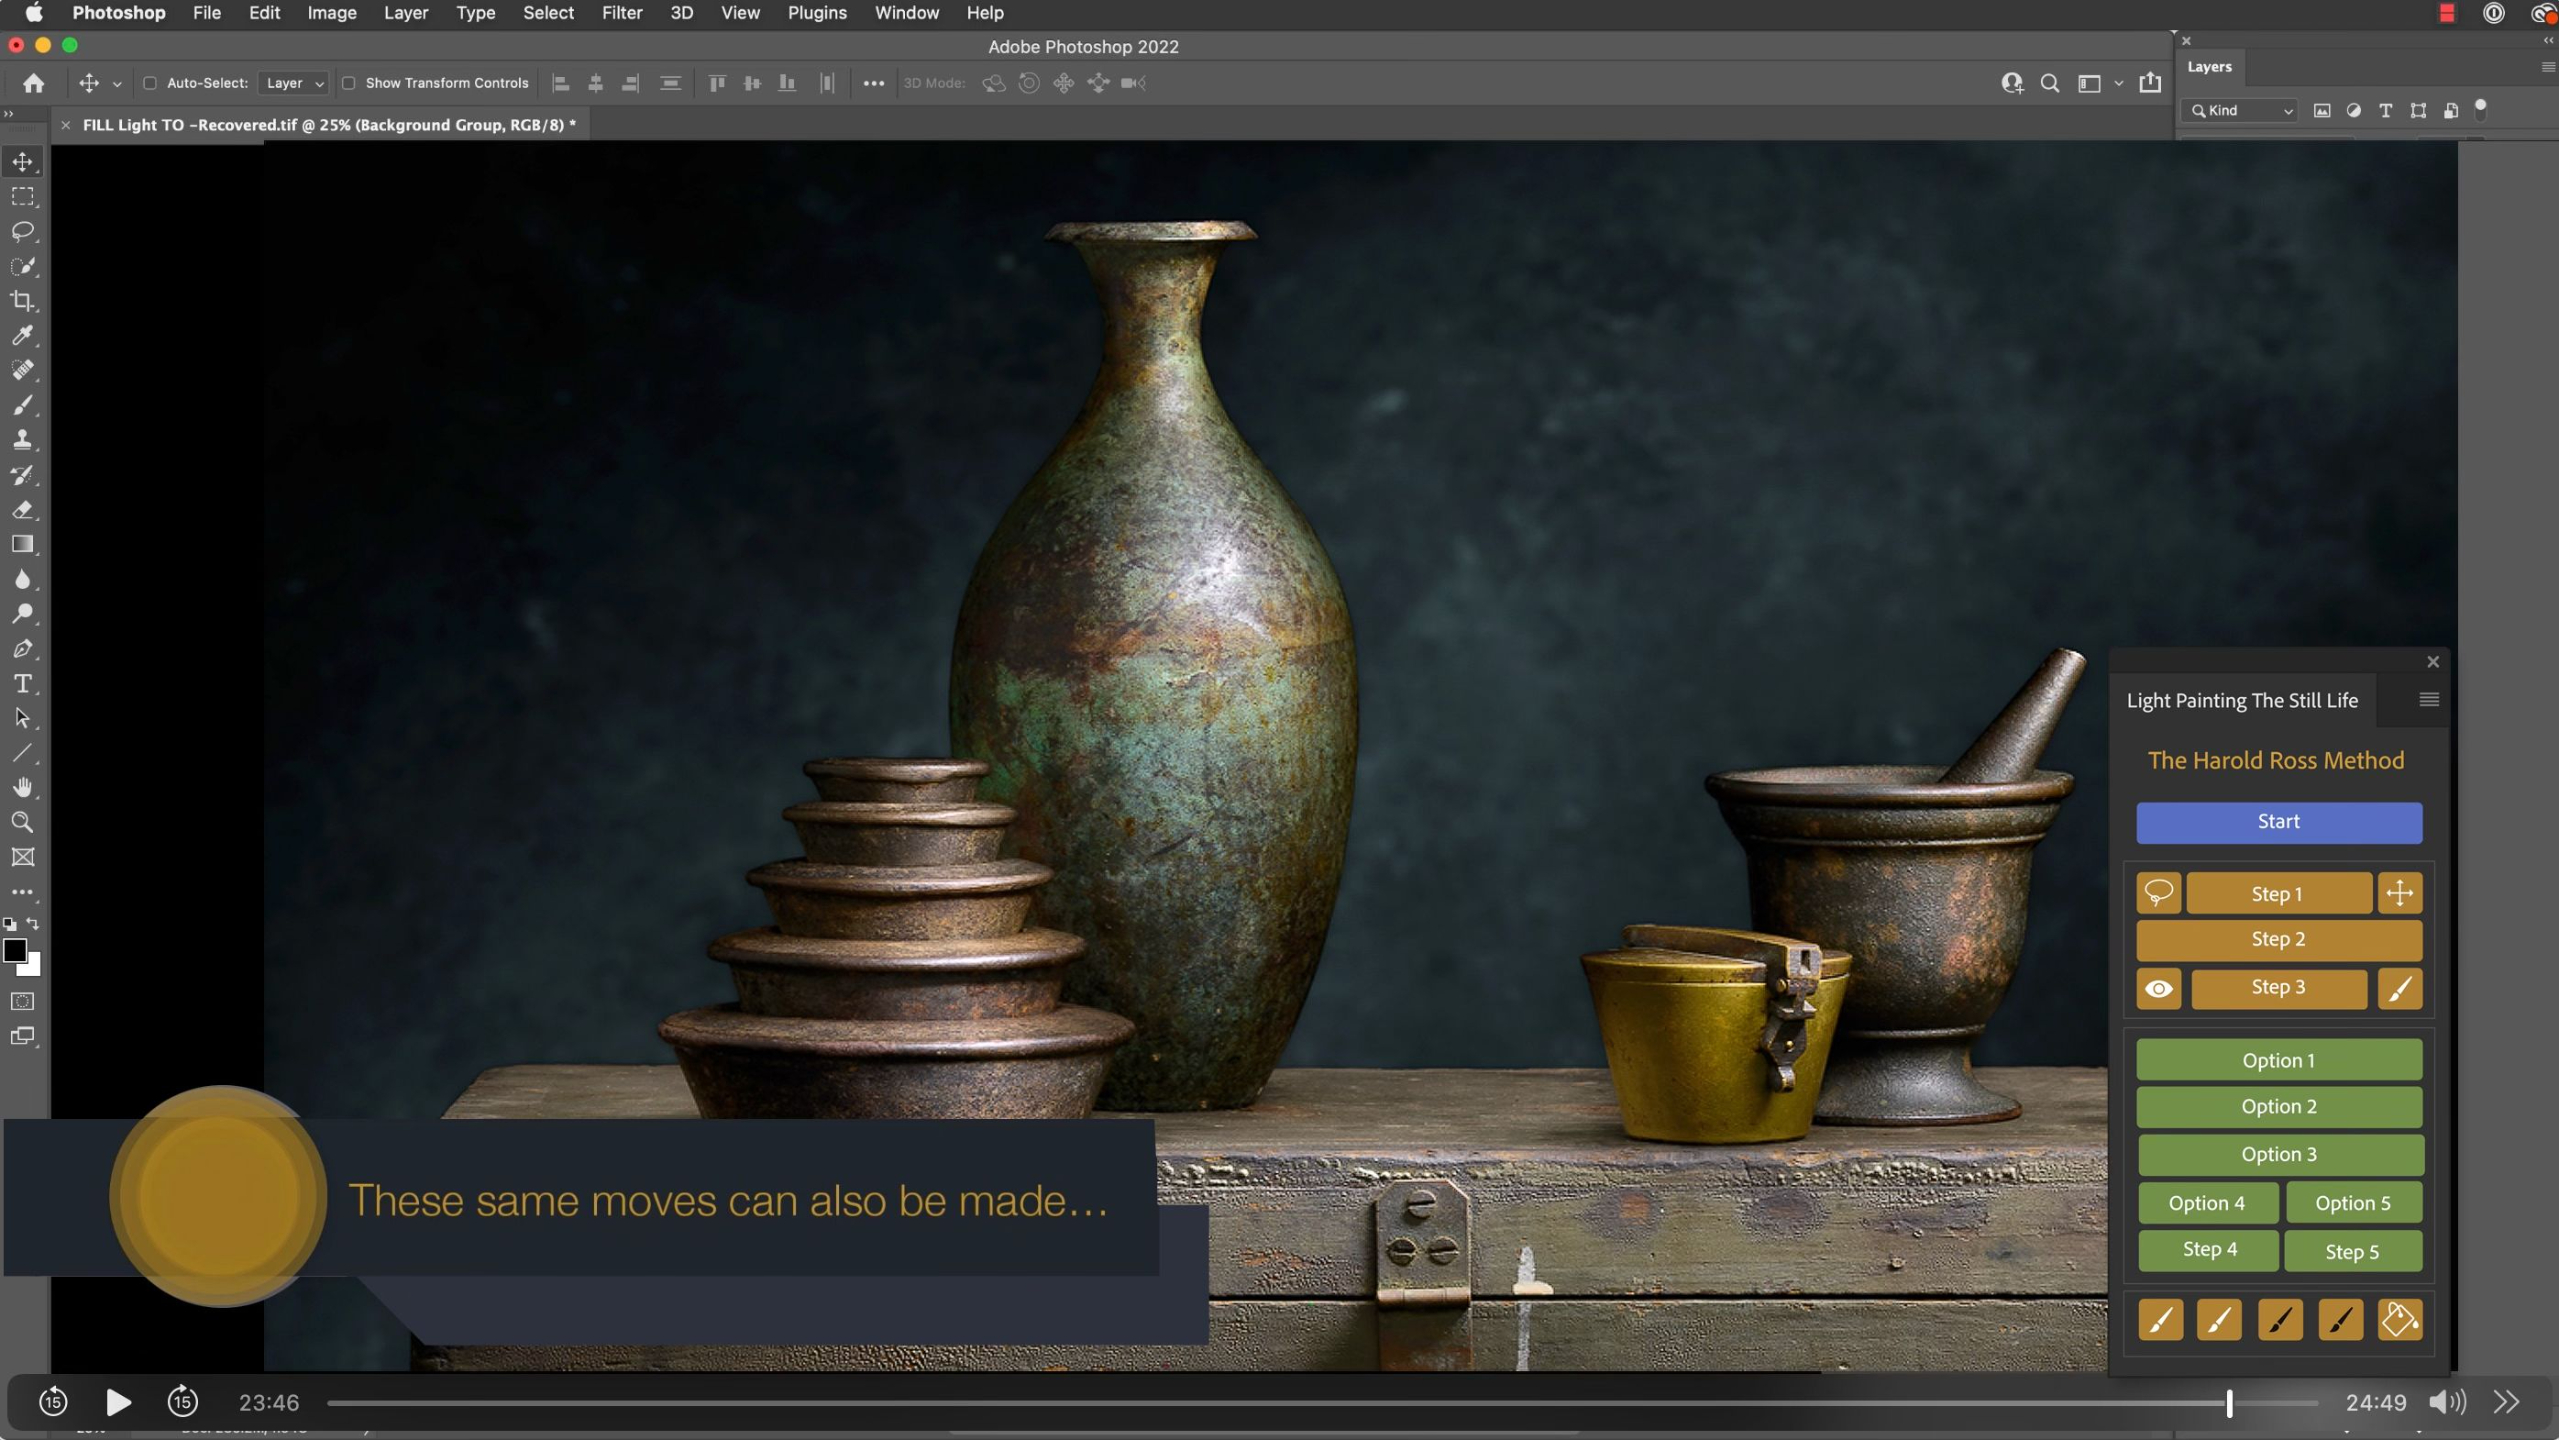Open the Plugins menu in the menu bar
Viewport: 2559px width, 1440px height.
[x=816, y=13]
